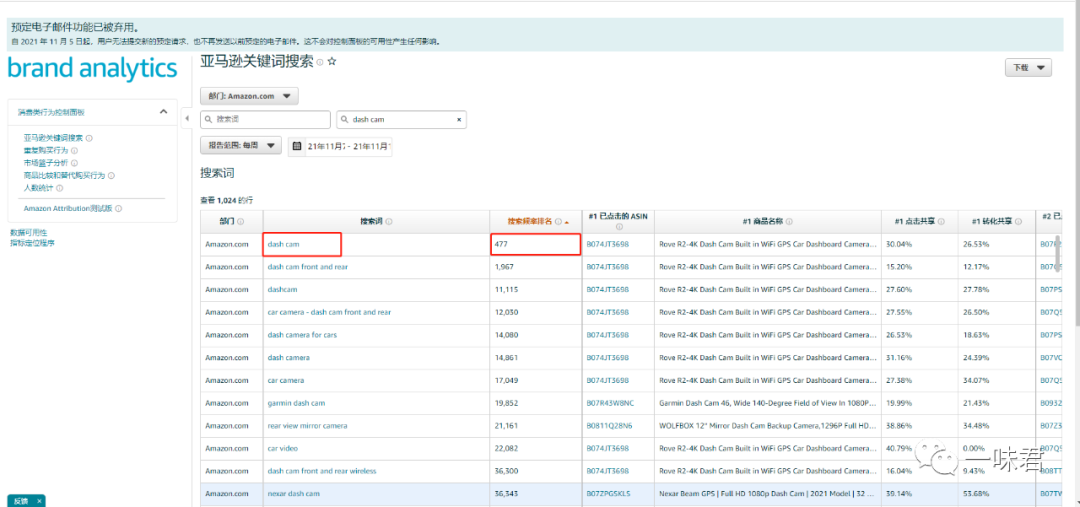Screen dimensions: 1080x507
Task: Click info icon next to 市场篮子分析
Action: [74, 163]
